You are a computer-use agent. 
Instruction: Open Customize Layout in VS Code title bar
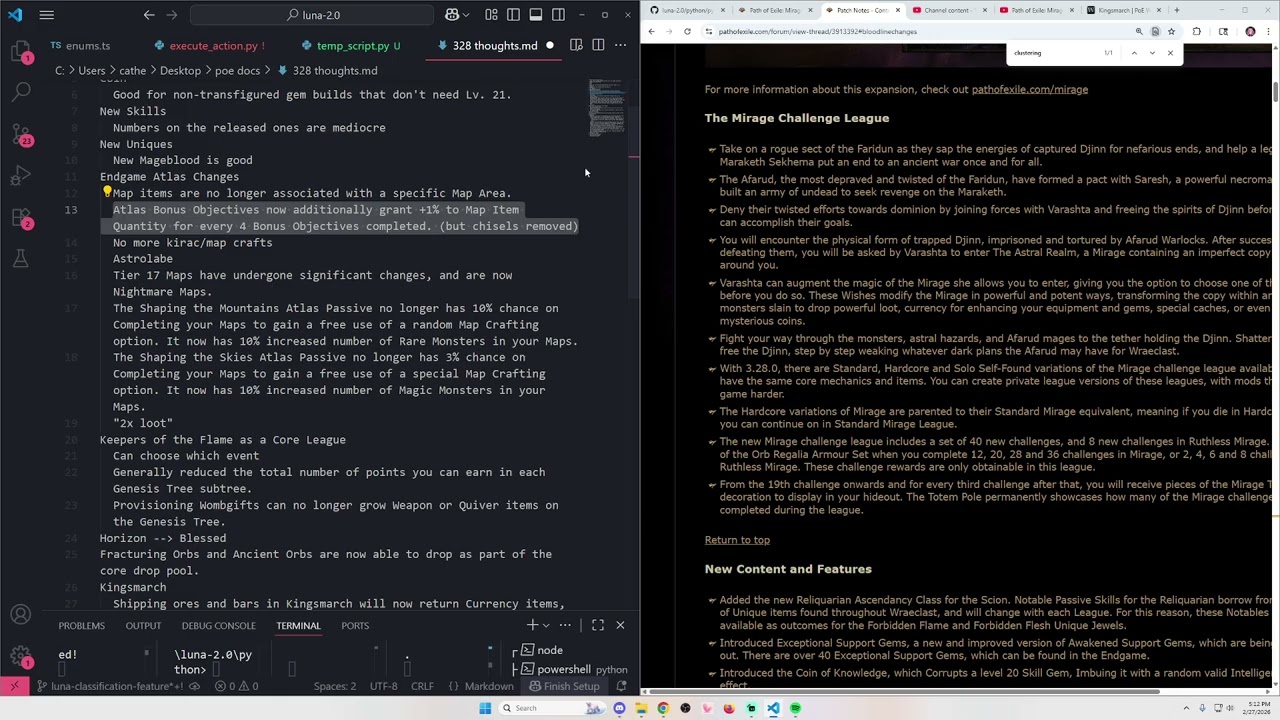click(491, 15)
